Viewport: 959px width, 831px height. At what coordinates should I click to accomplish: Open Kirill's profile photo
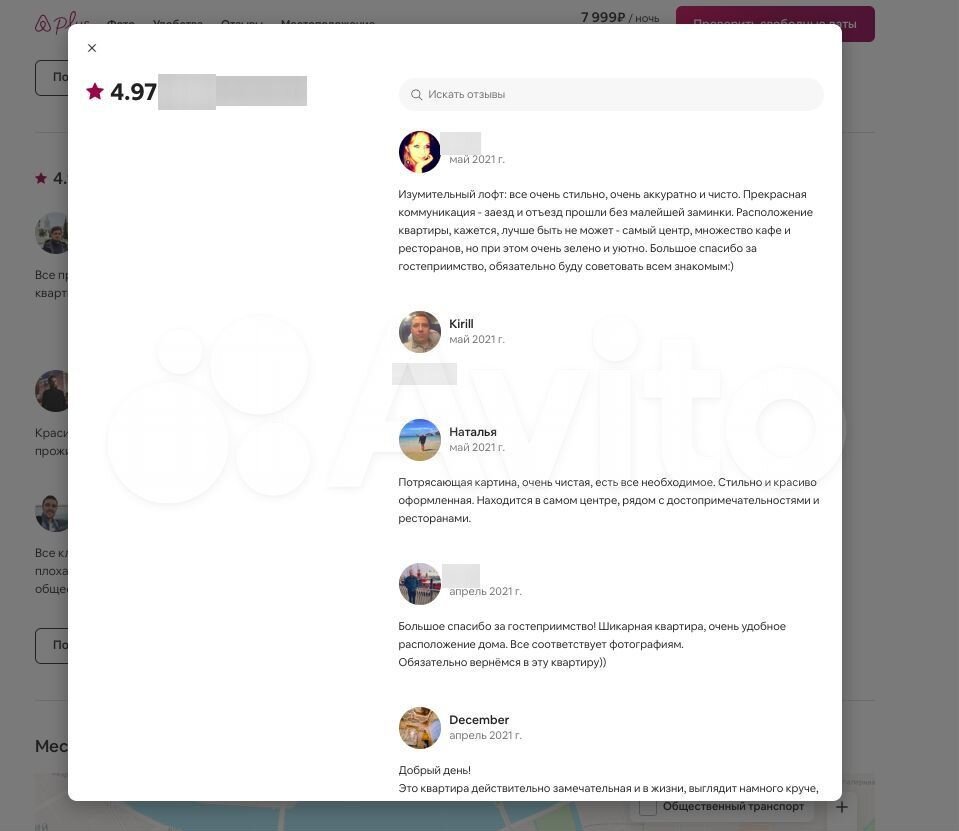tap(420, 331)
